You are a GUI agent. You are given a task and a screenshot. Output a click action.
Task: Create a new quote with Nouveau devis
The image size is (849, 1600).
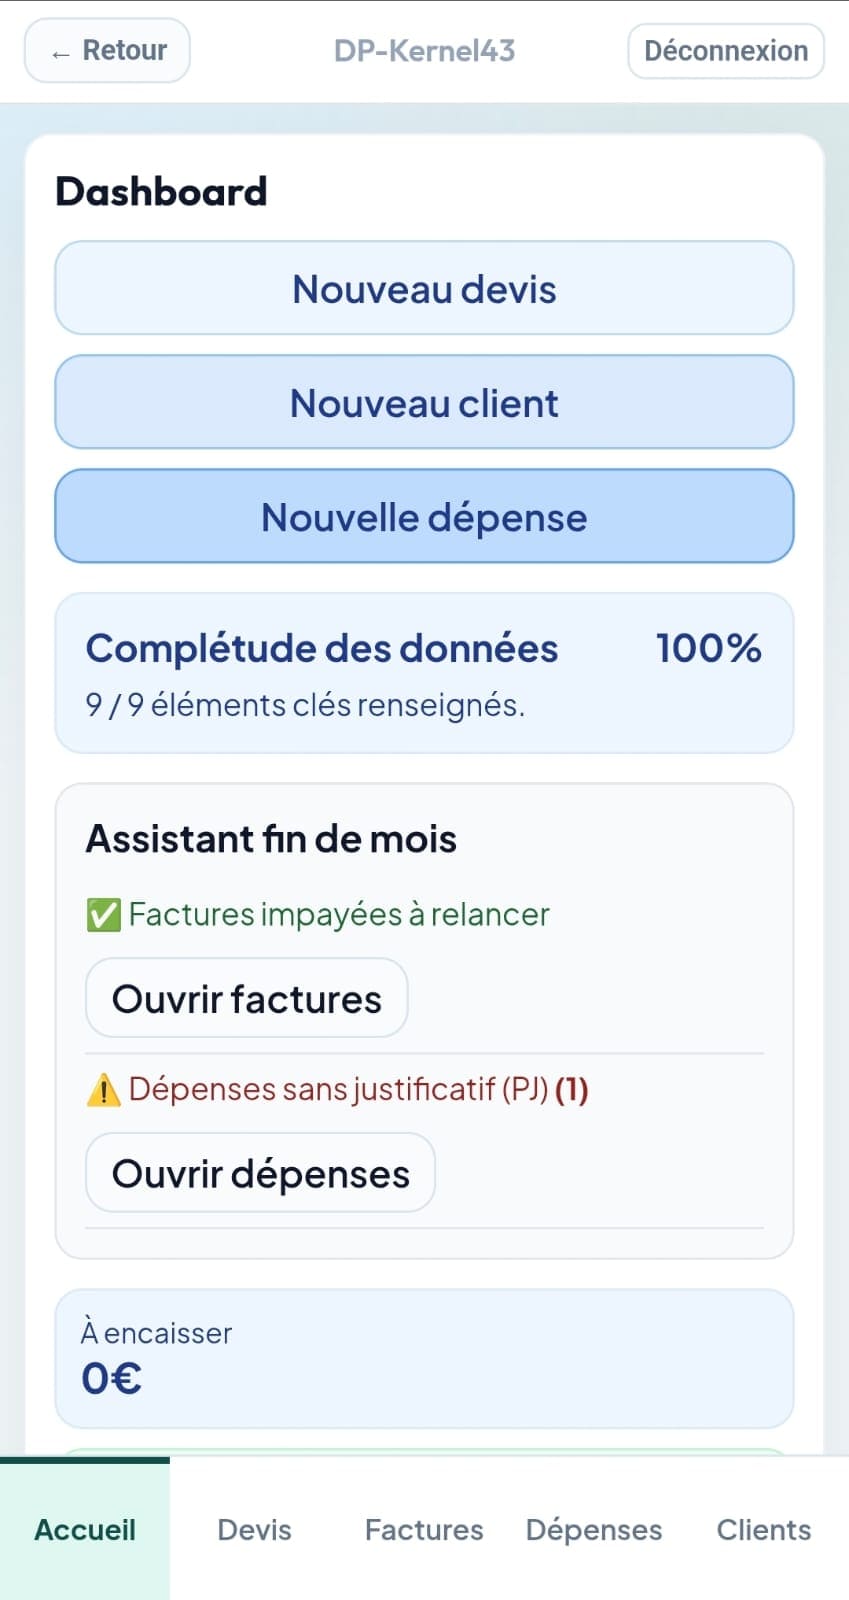coord(424,289)
